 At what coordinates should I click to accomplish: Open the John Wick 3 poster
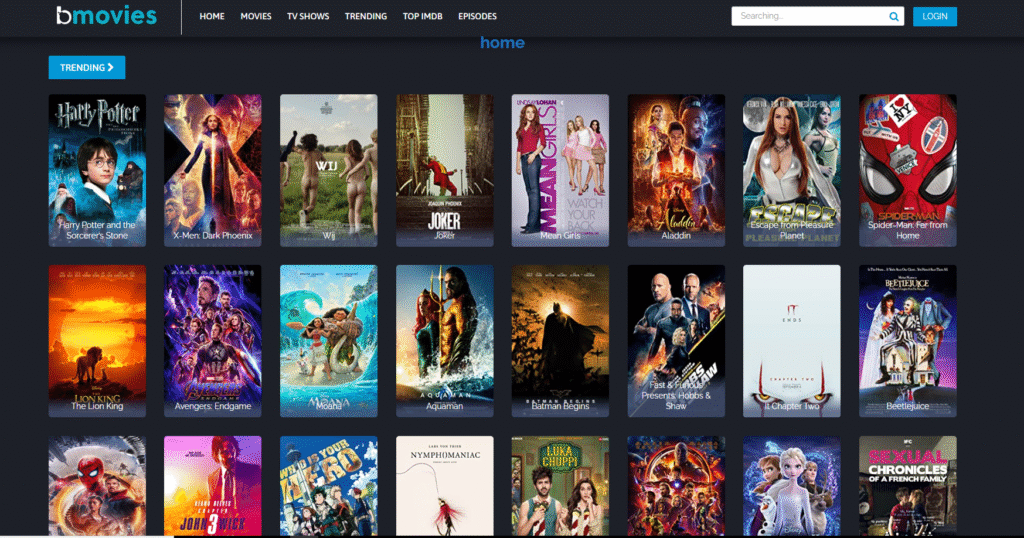[x=213, y=486]
